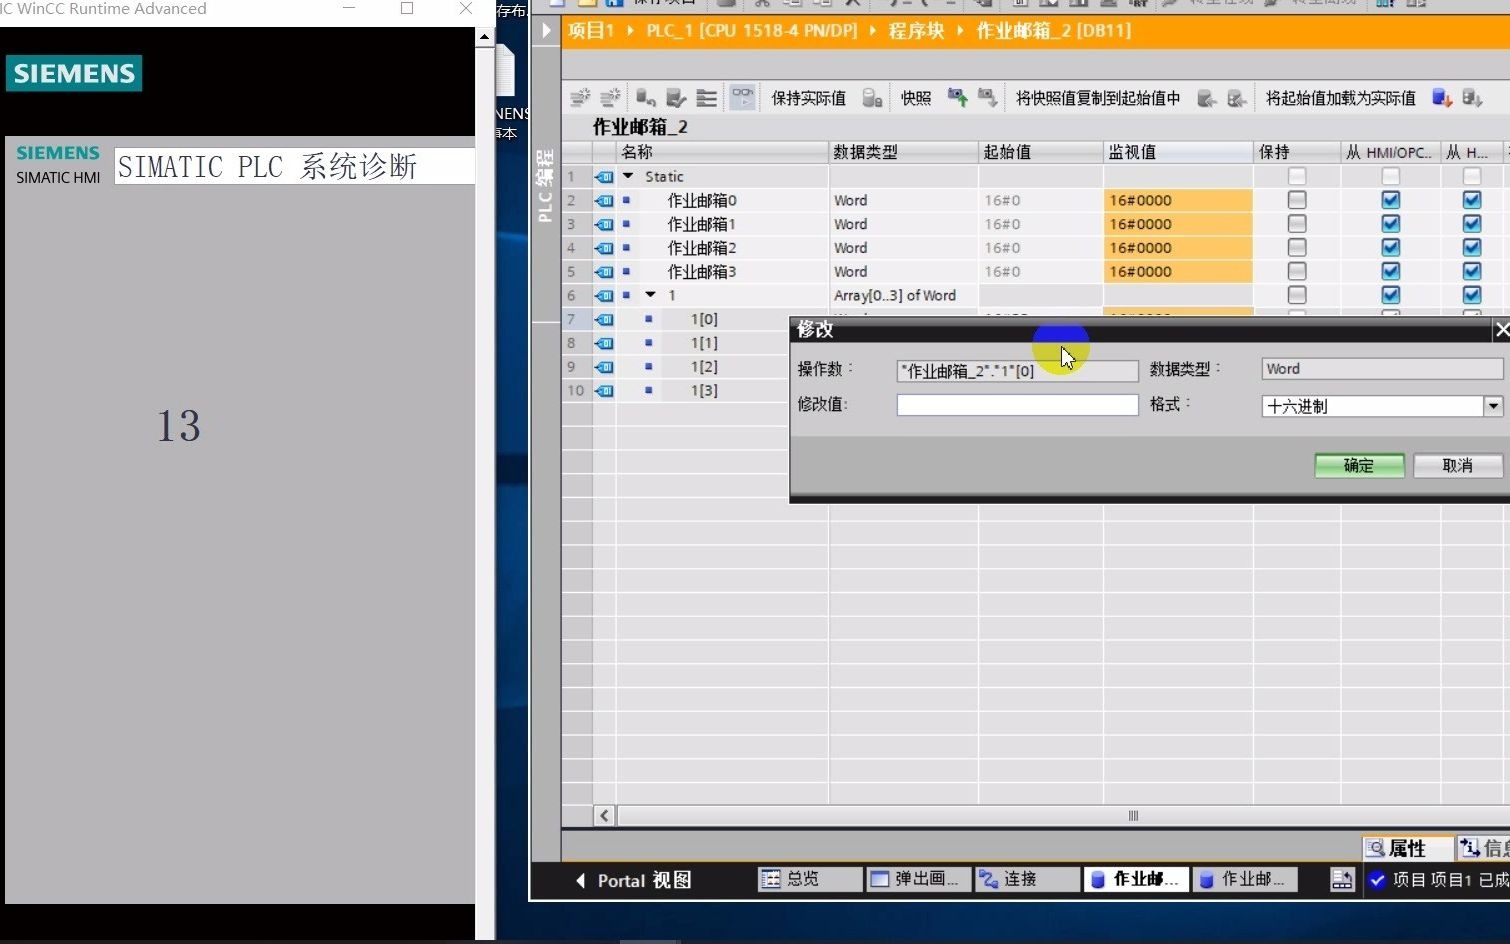
Task: Cancel the dialog with 取消
Action: pyautogui.click(x=1458, y=466)
